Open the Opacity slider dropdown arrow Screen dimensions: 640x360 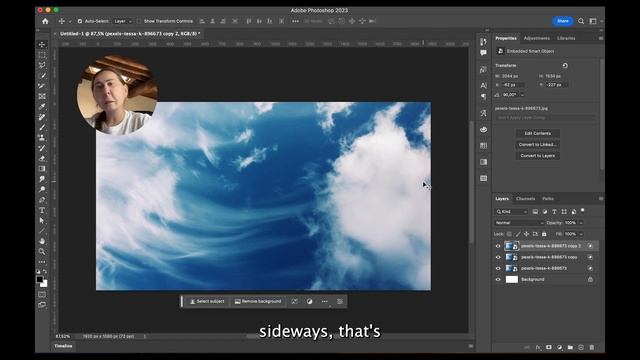[581, 223]
